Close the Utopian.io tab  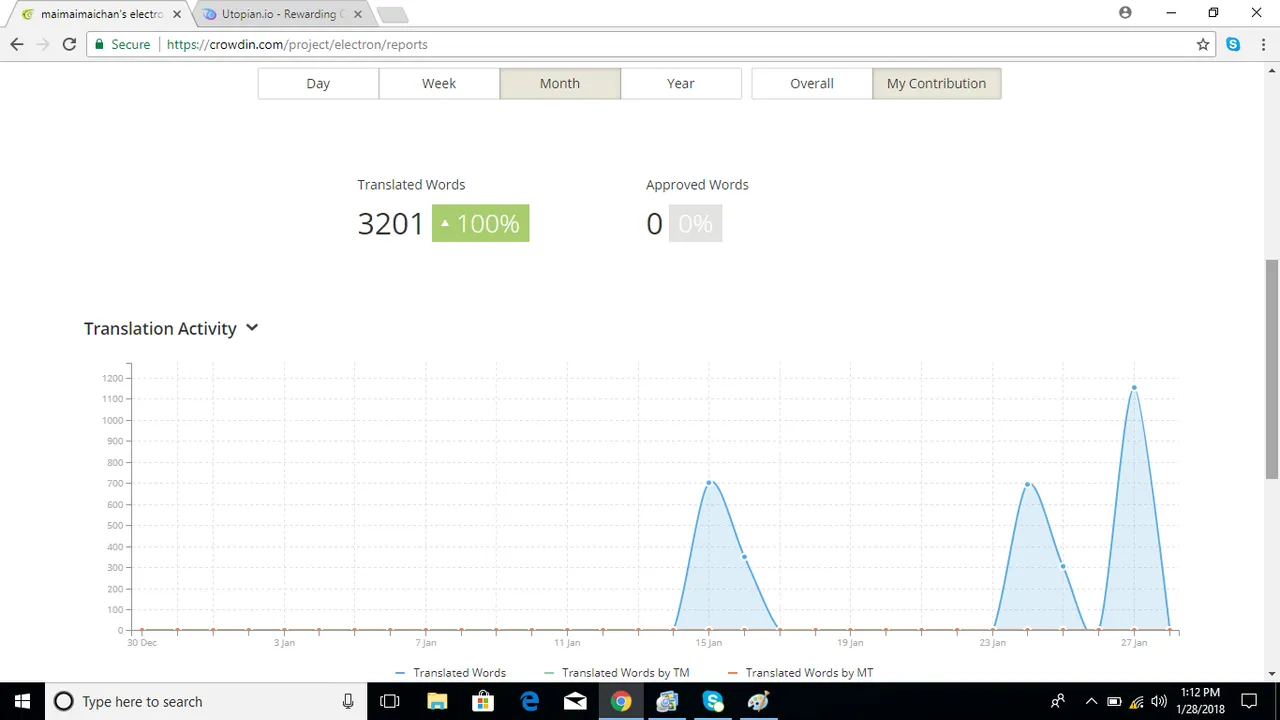point(359,14)
